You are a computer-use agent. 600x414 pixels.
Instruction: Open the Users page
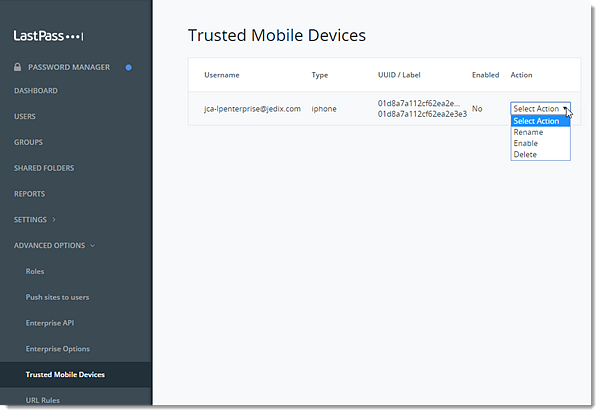[x=25, y=116]
